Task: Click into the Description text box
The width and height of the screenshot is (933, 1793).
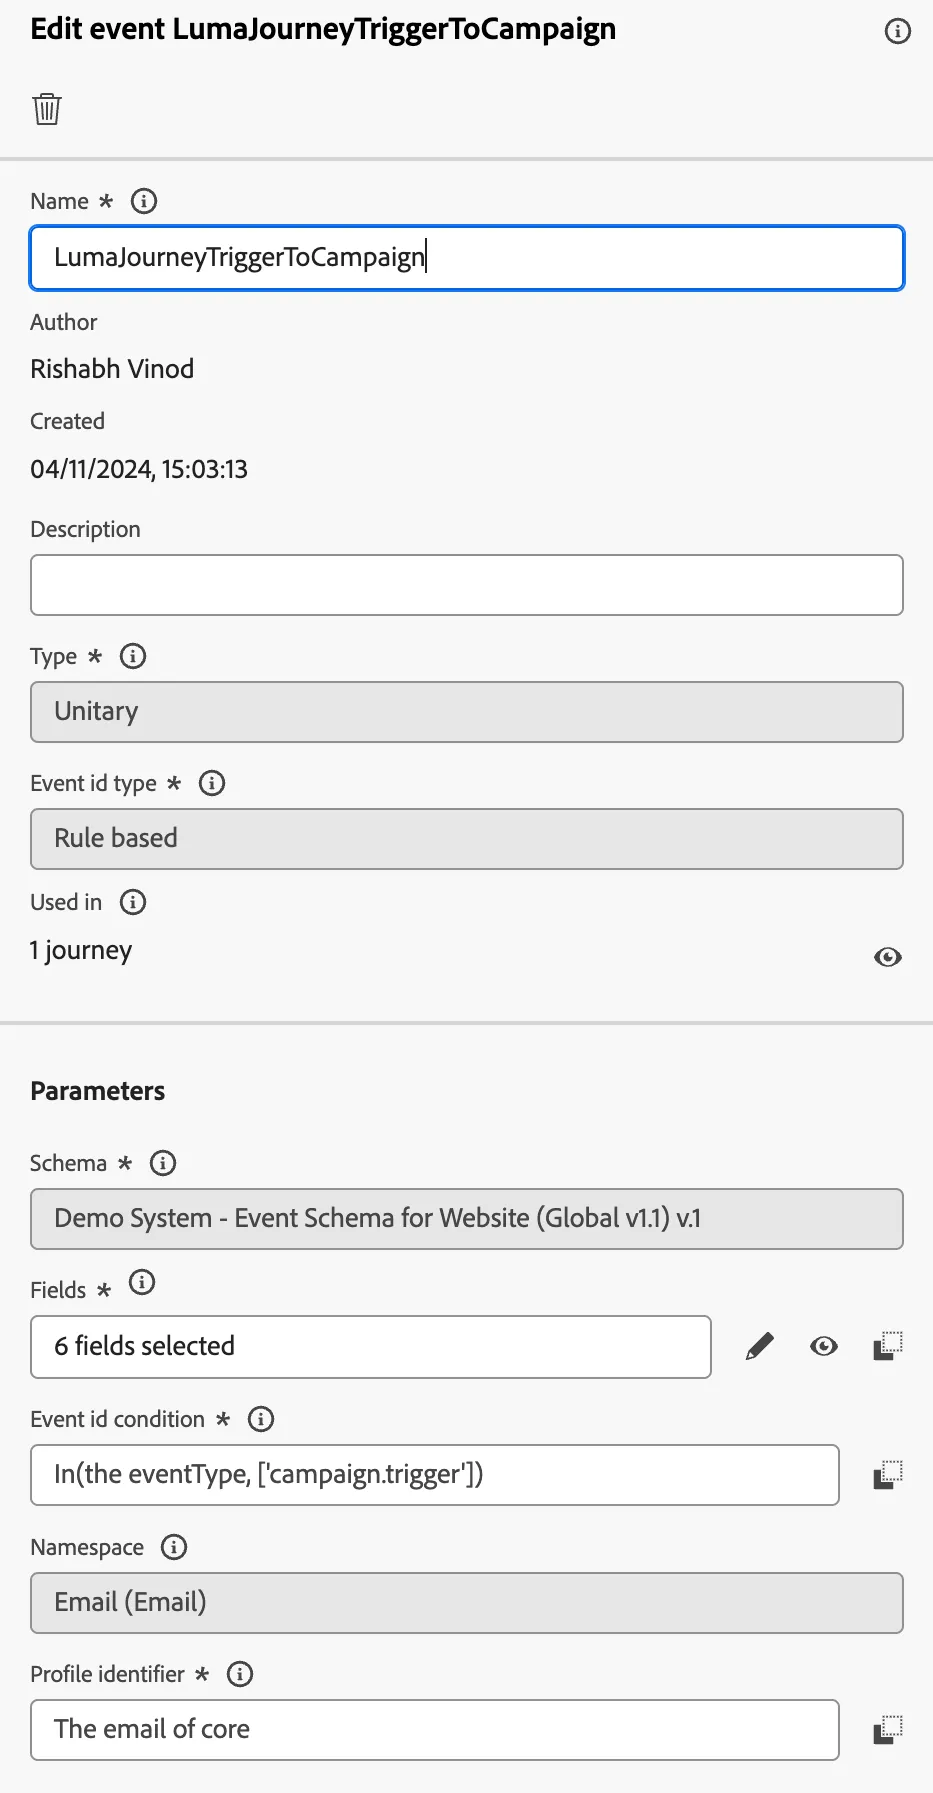Action: (467, 585)
